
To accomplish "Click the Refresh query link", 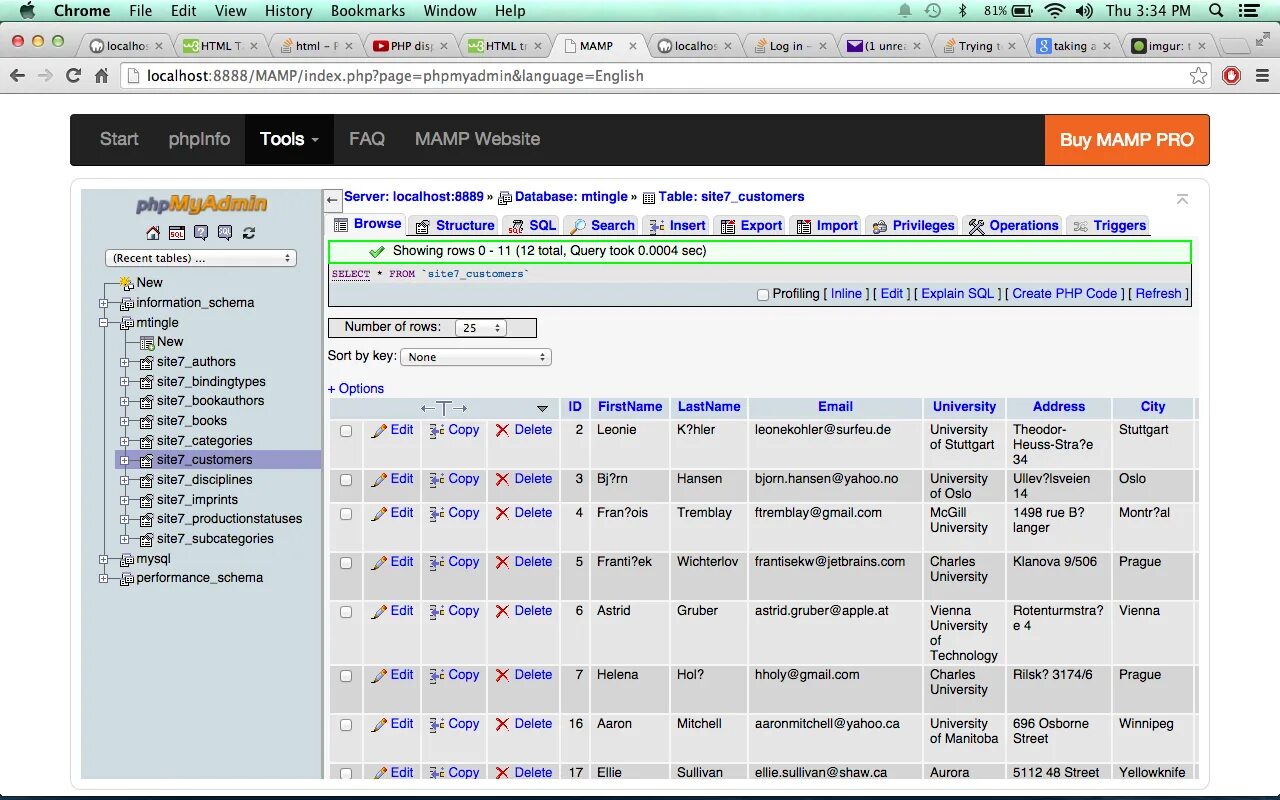I will pos(1159,294).
